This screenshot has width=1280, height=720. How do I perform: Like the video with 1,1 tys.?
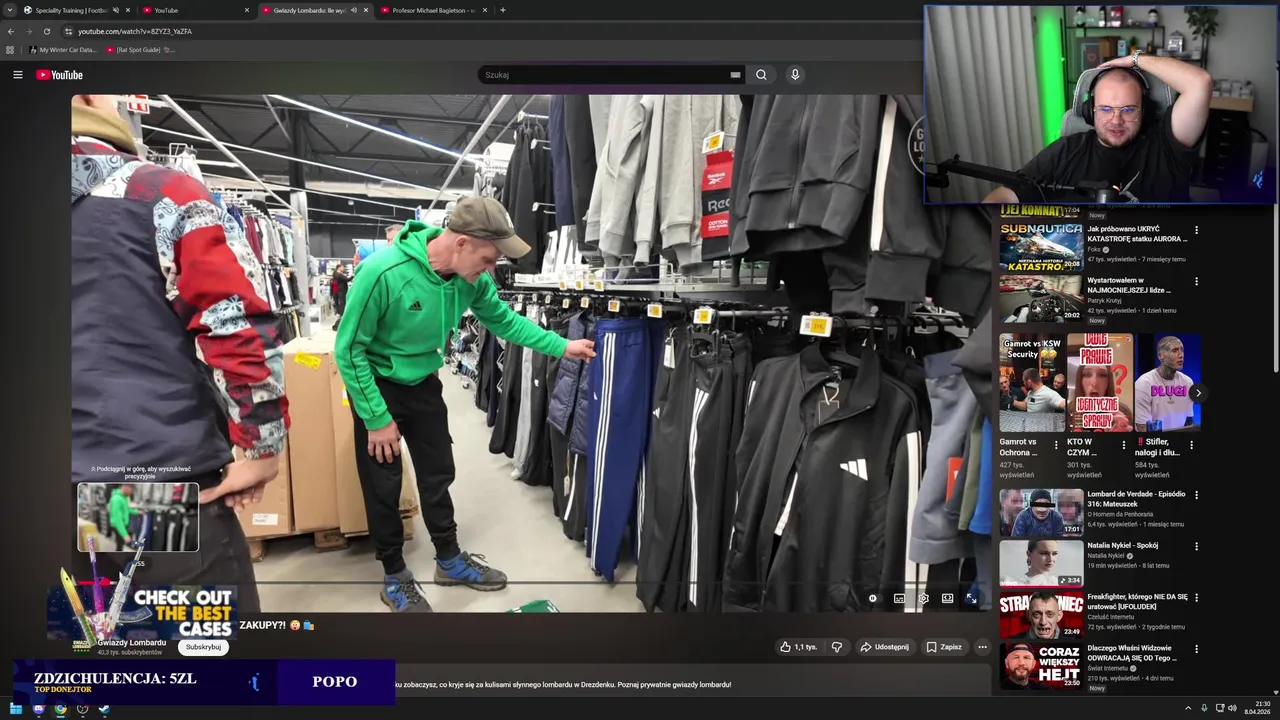798,647
